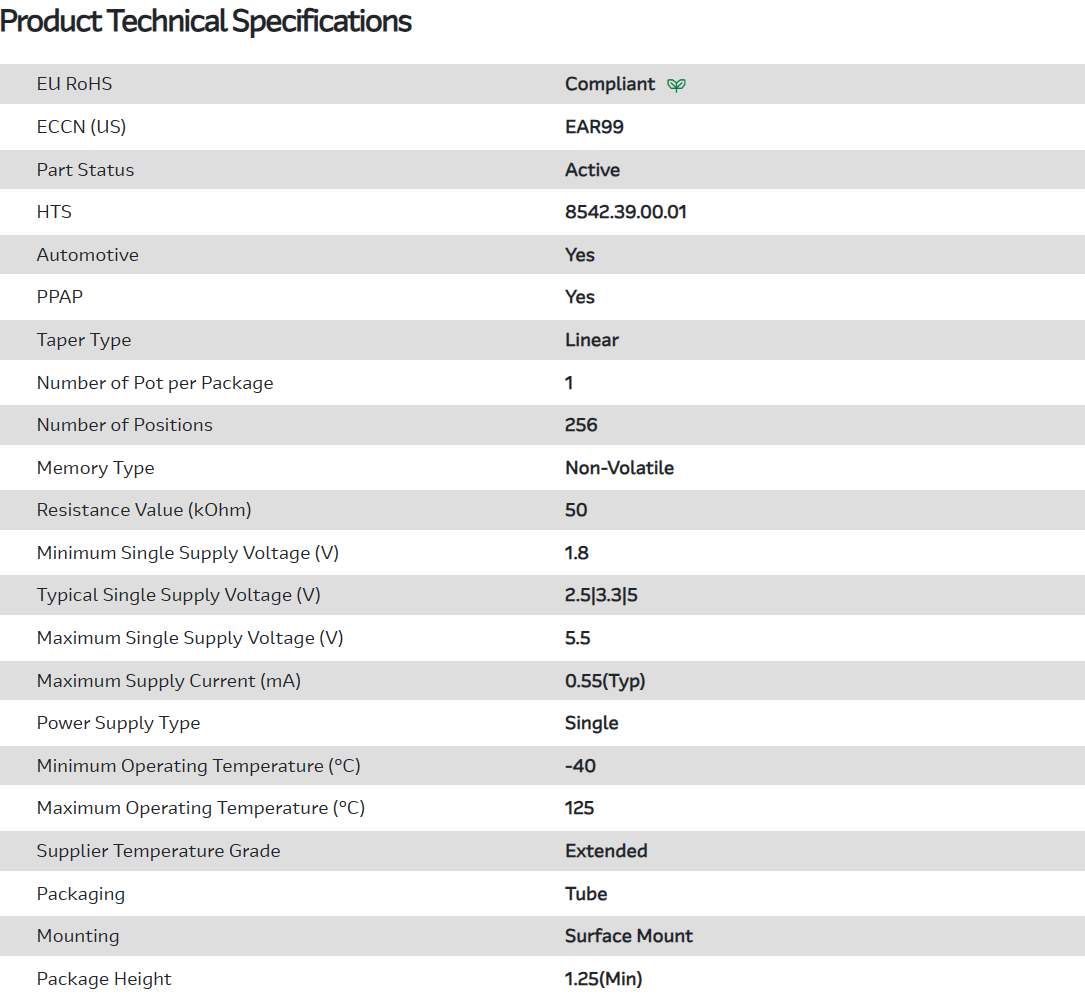This screenshot has height=996, width=1085.
Task: Select the Extended temperature grade value
Action: (x=606, y=851)
